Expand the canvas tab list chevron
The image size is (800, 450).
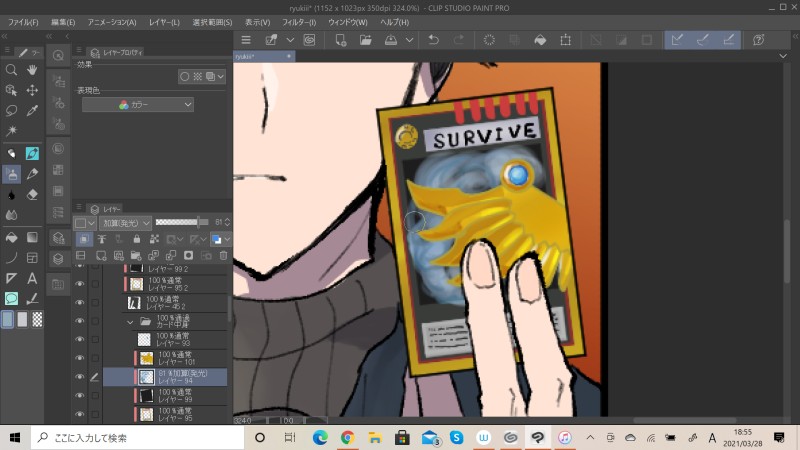(x=783, y=56)
